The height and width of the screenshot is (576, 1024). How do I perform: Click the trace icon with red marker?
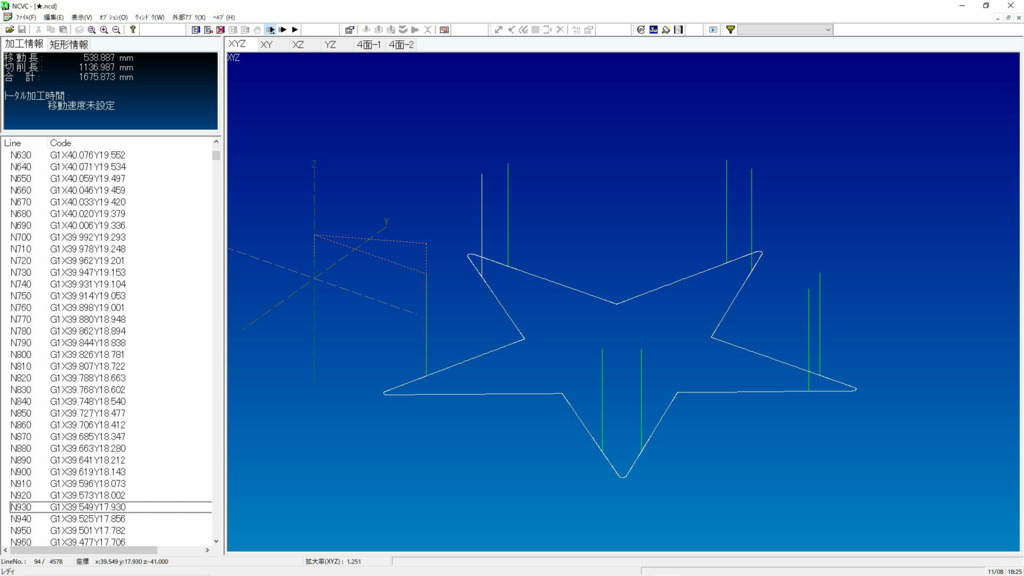click(x=208, y=29)
